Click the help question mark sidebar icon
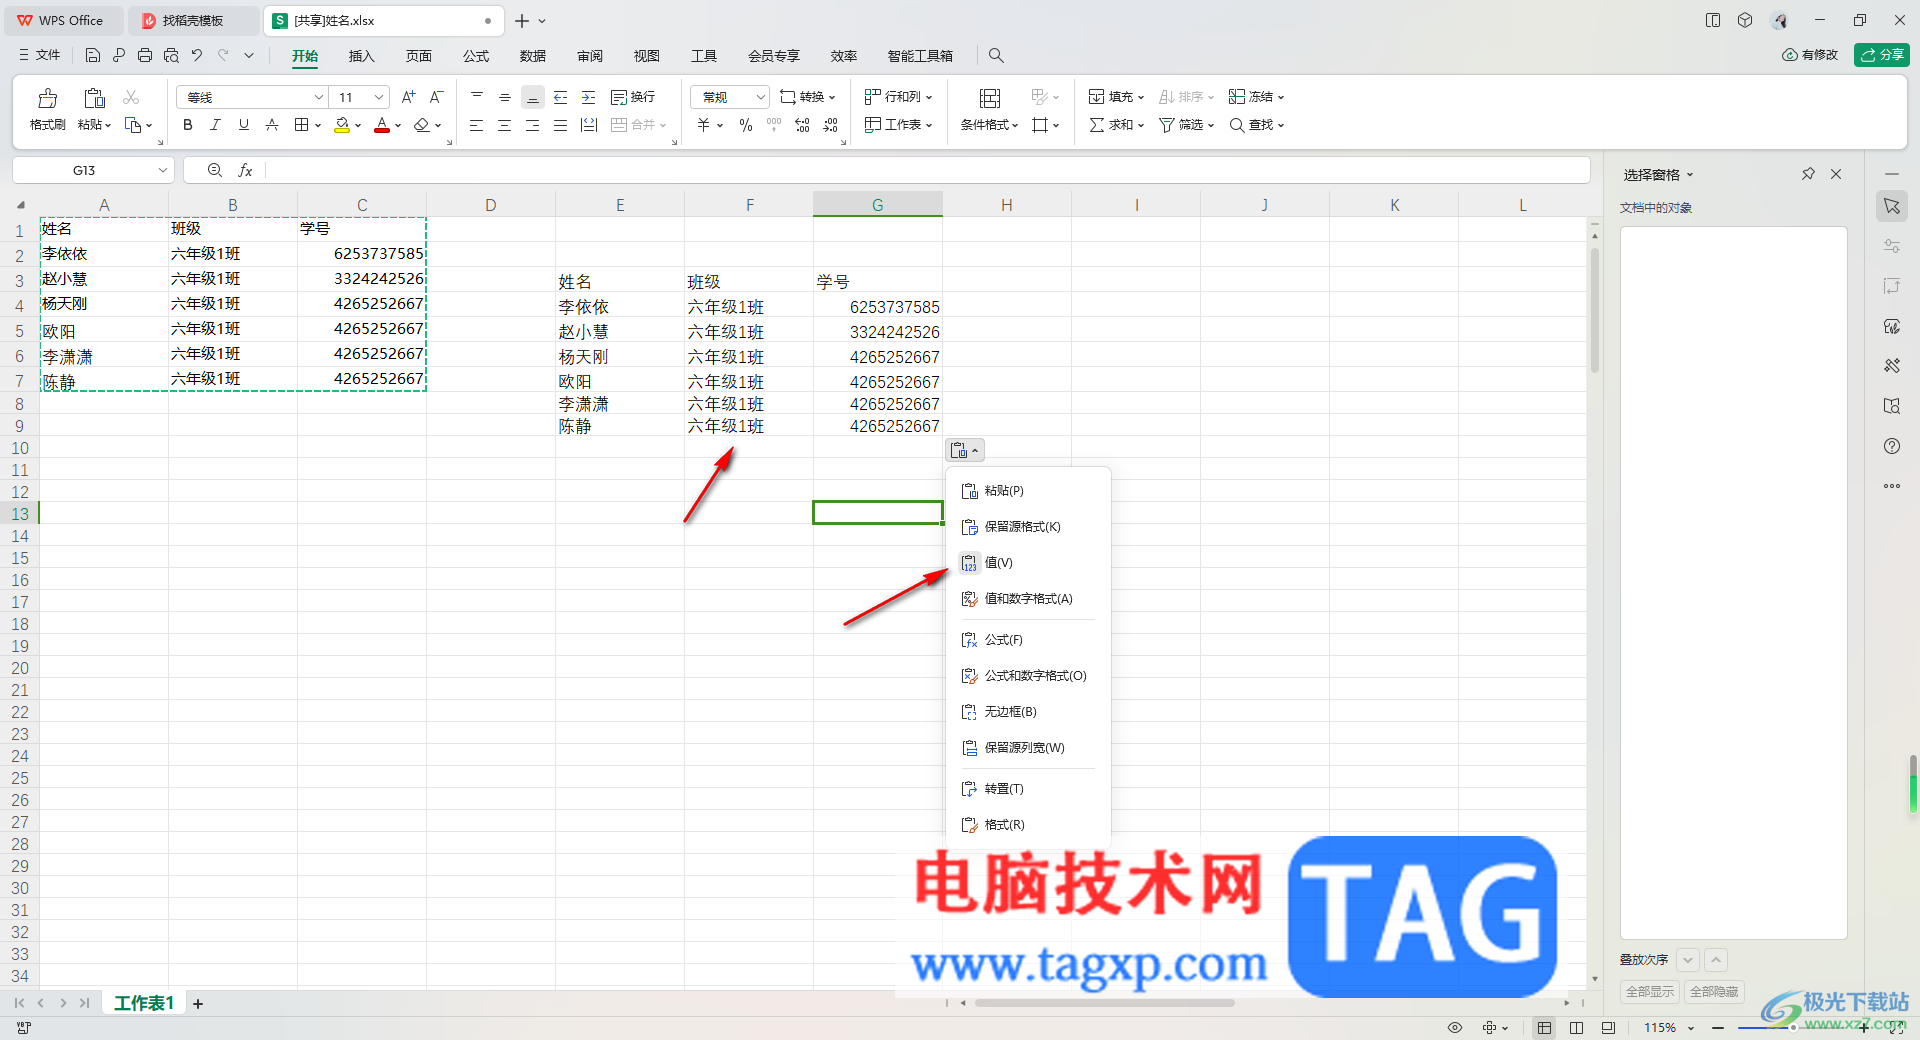This screenshot has width=1920, height=1040. 1892,446
